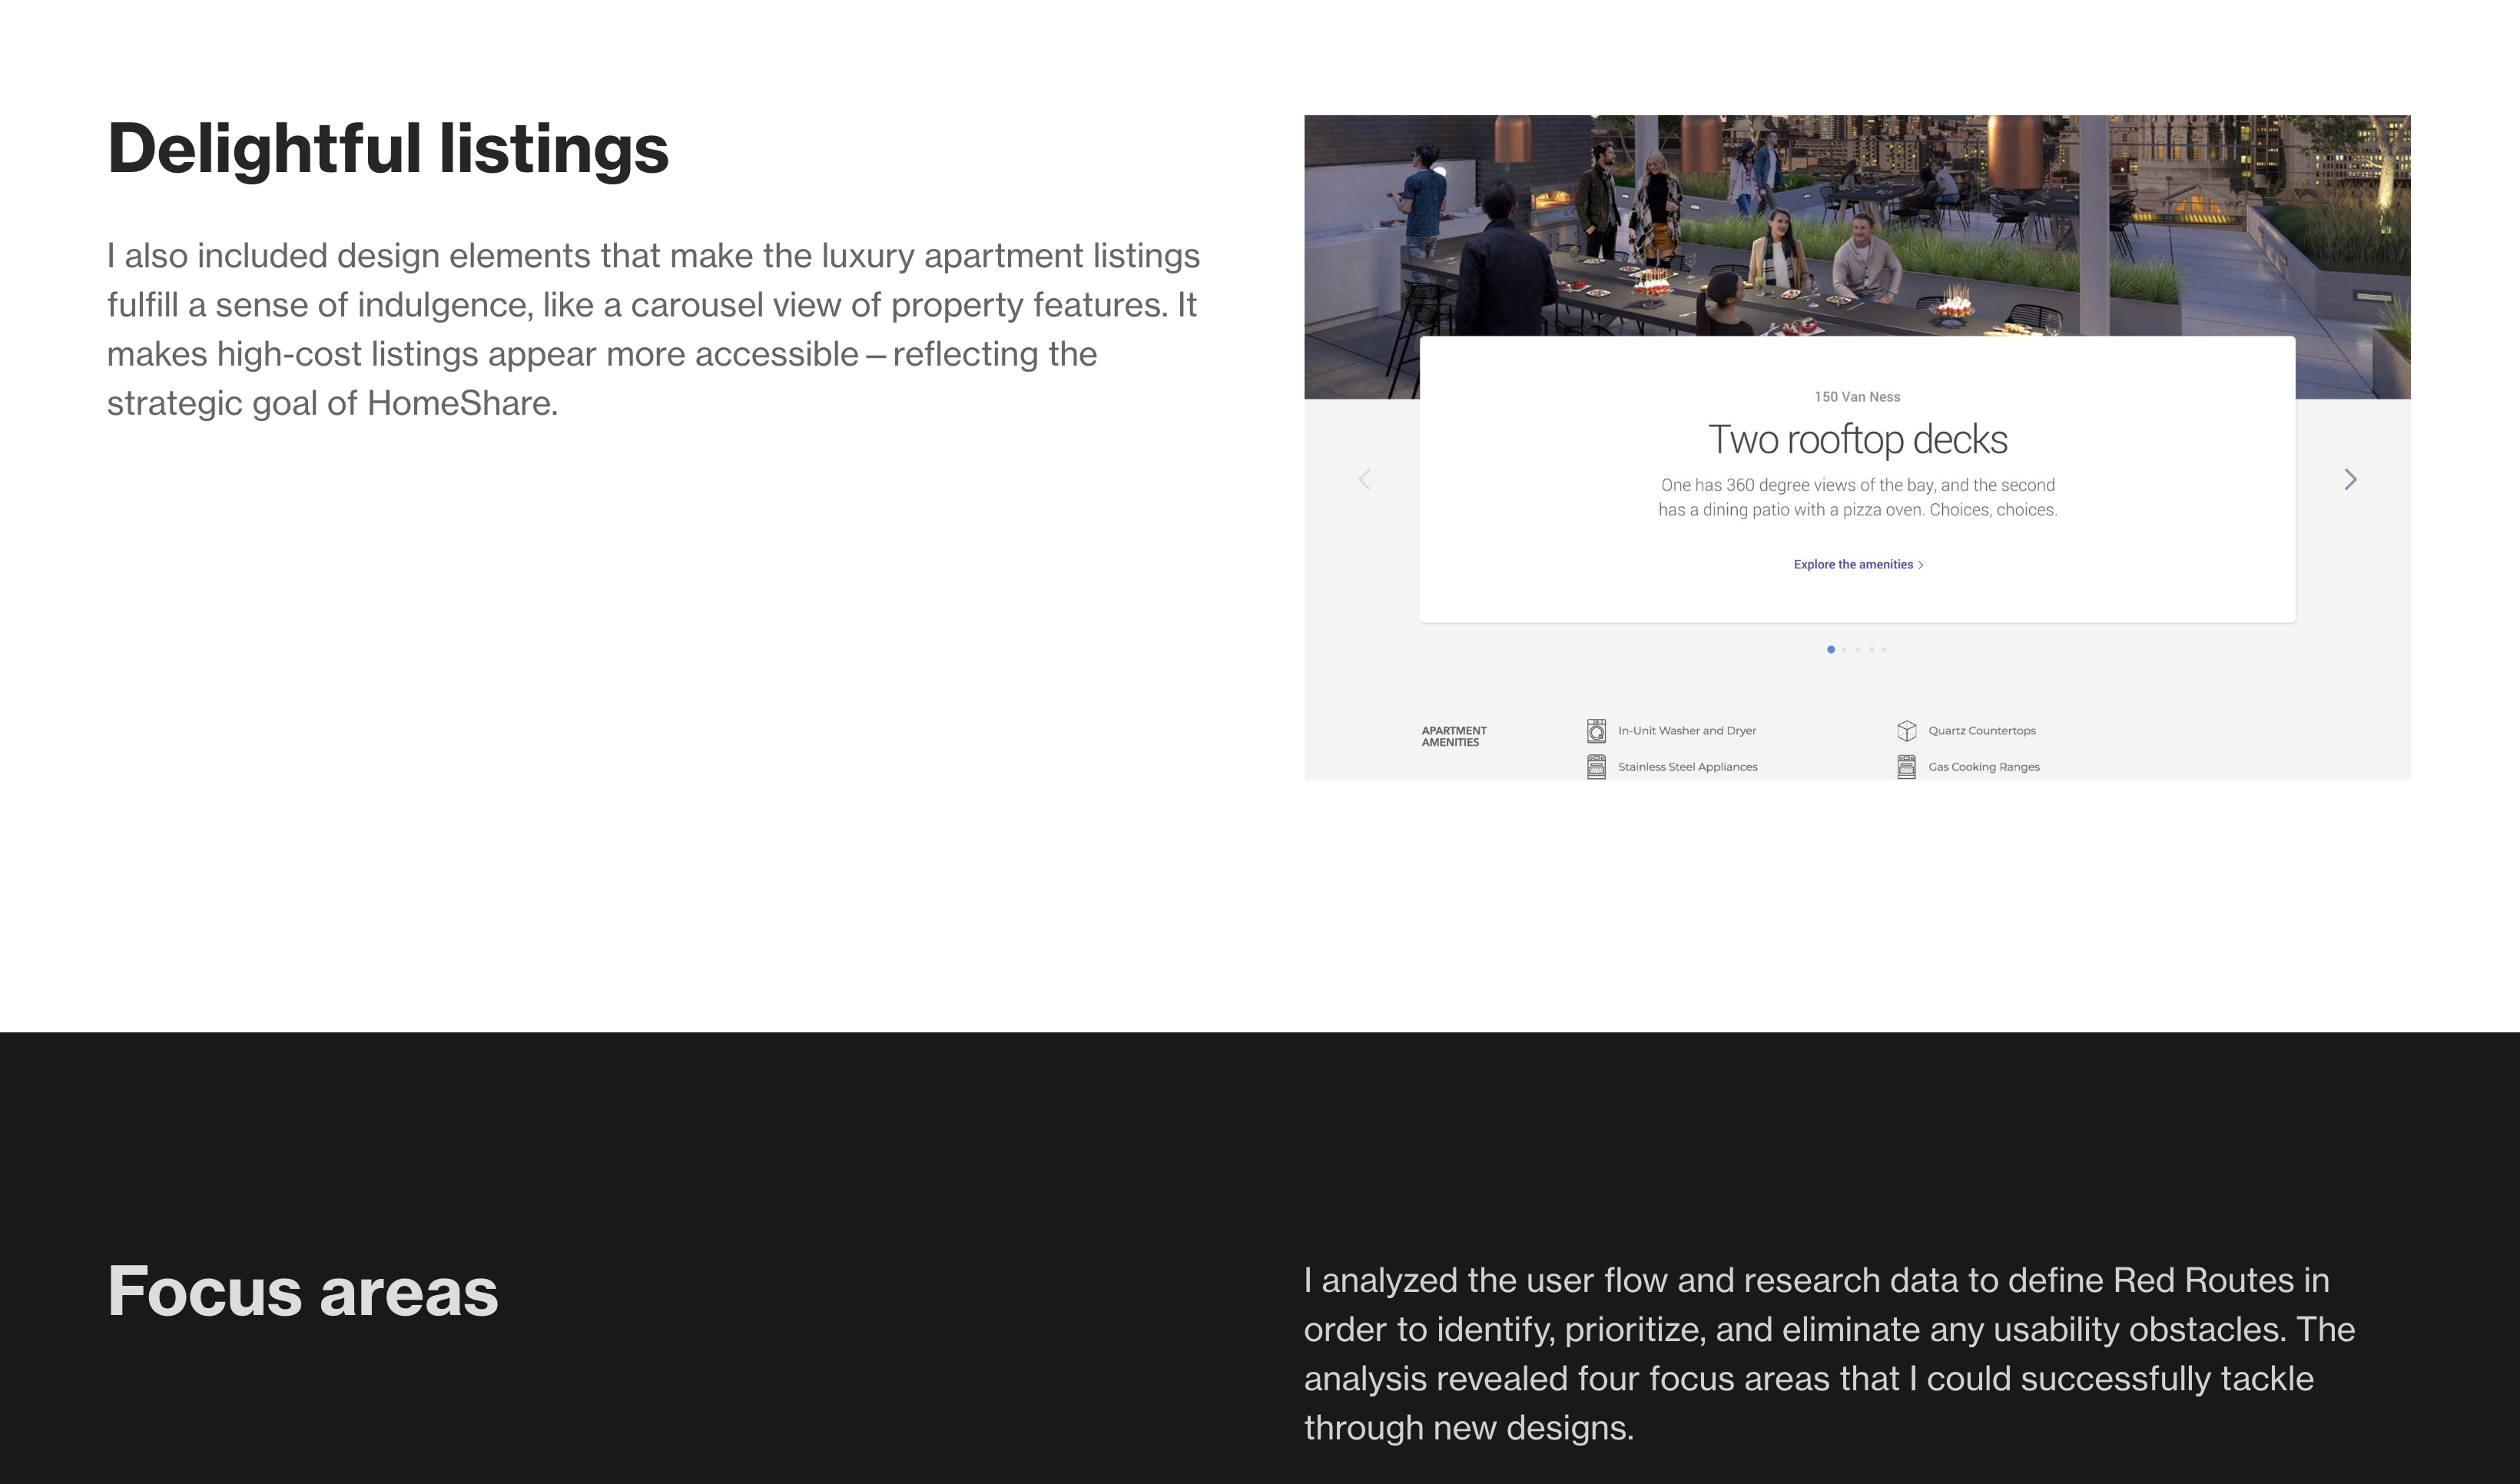Viewport: 2520px width, 1484px height.
Task: Click the Gas Cooking Ranges label
Action: [x=1984, y=767]
